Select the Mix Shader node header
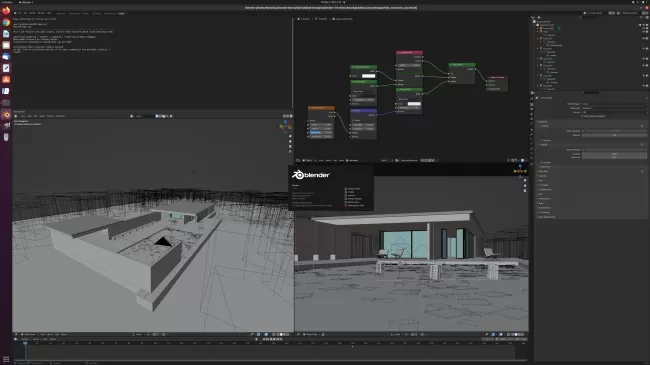Screen dimensions: 650x365 462,65
